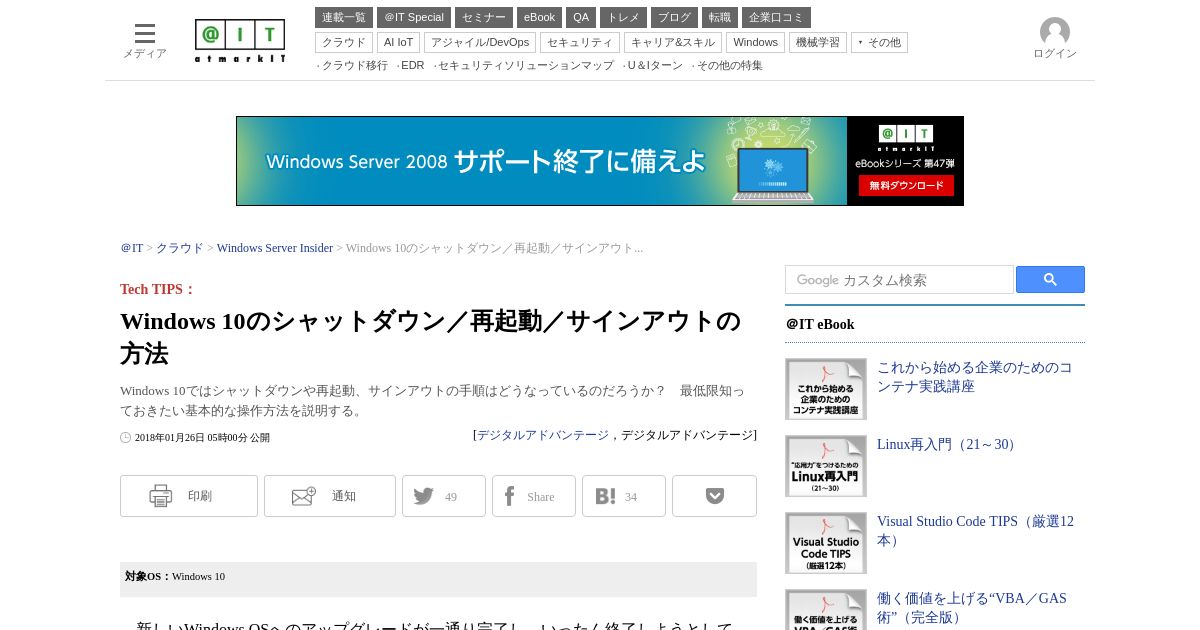Screen dimensions: 1200x630
Task: Share the article on Facebook
Action: click(x=534, y=496)
